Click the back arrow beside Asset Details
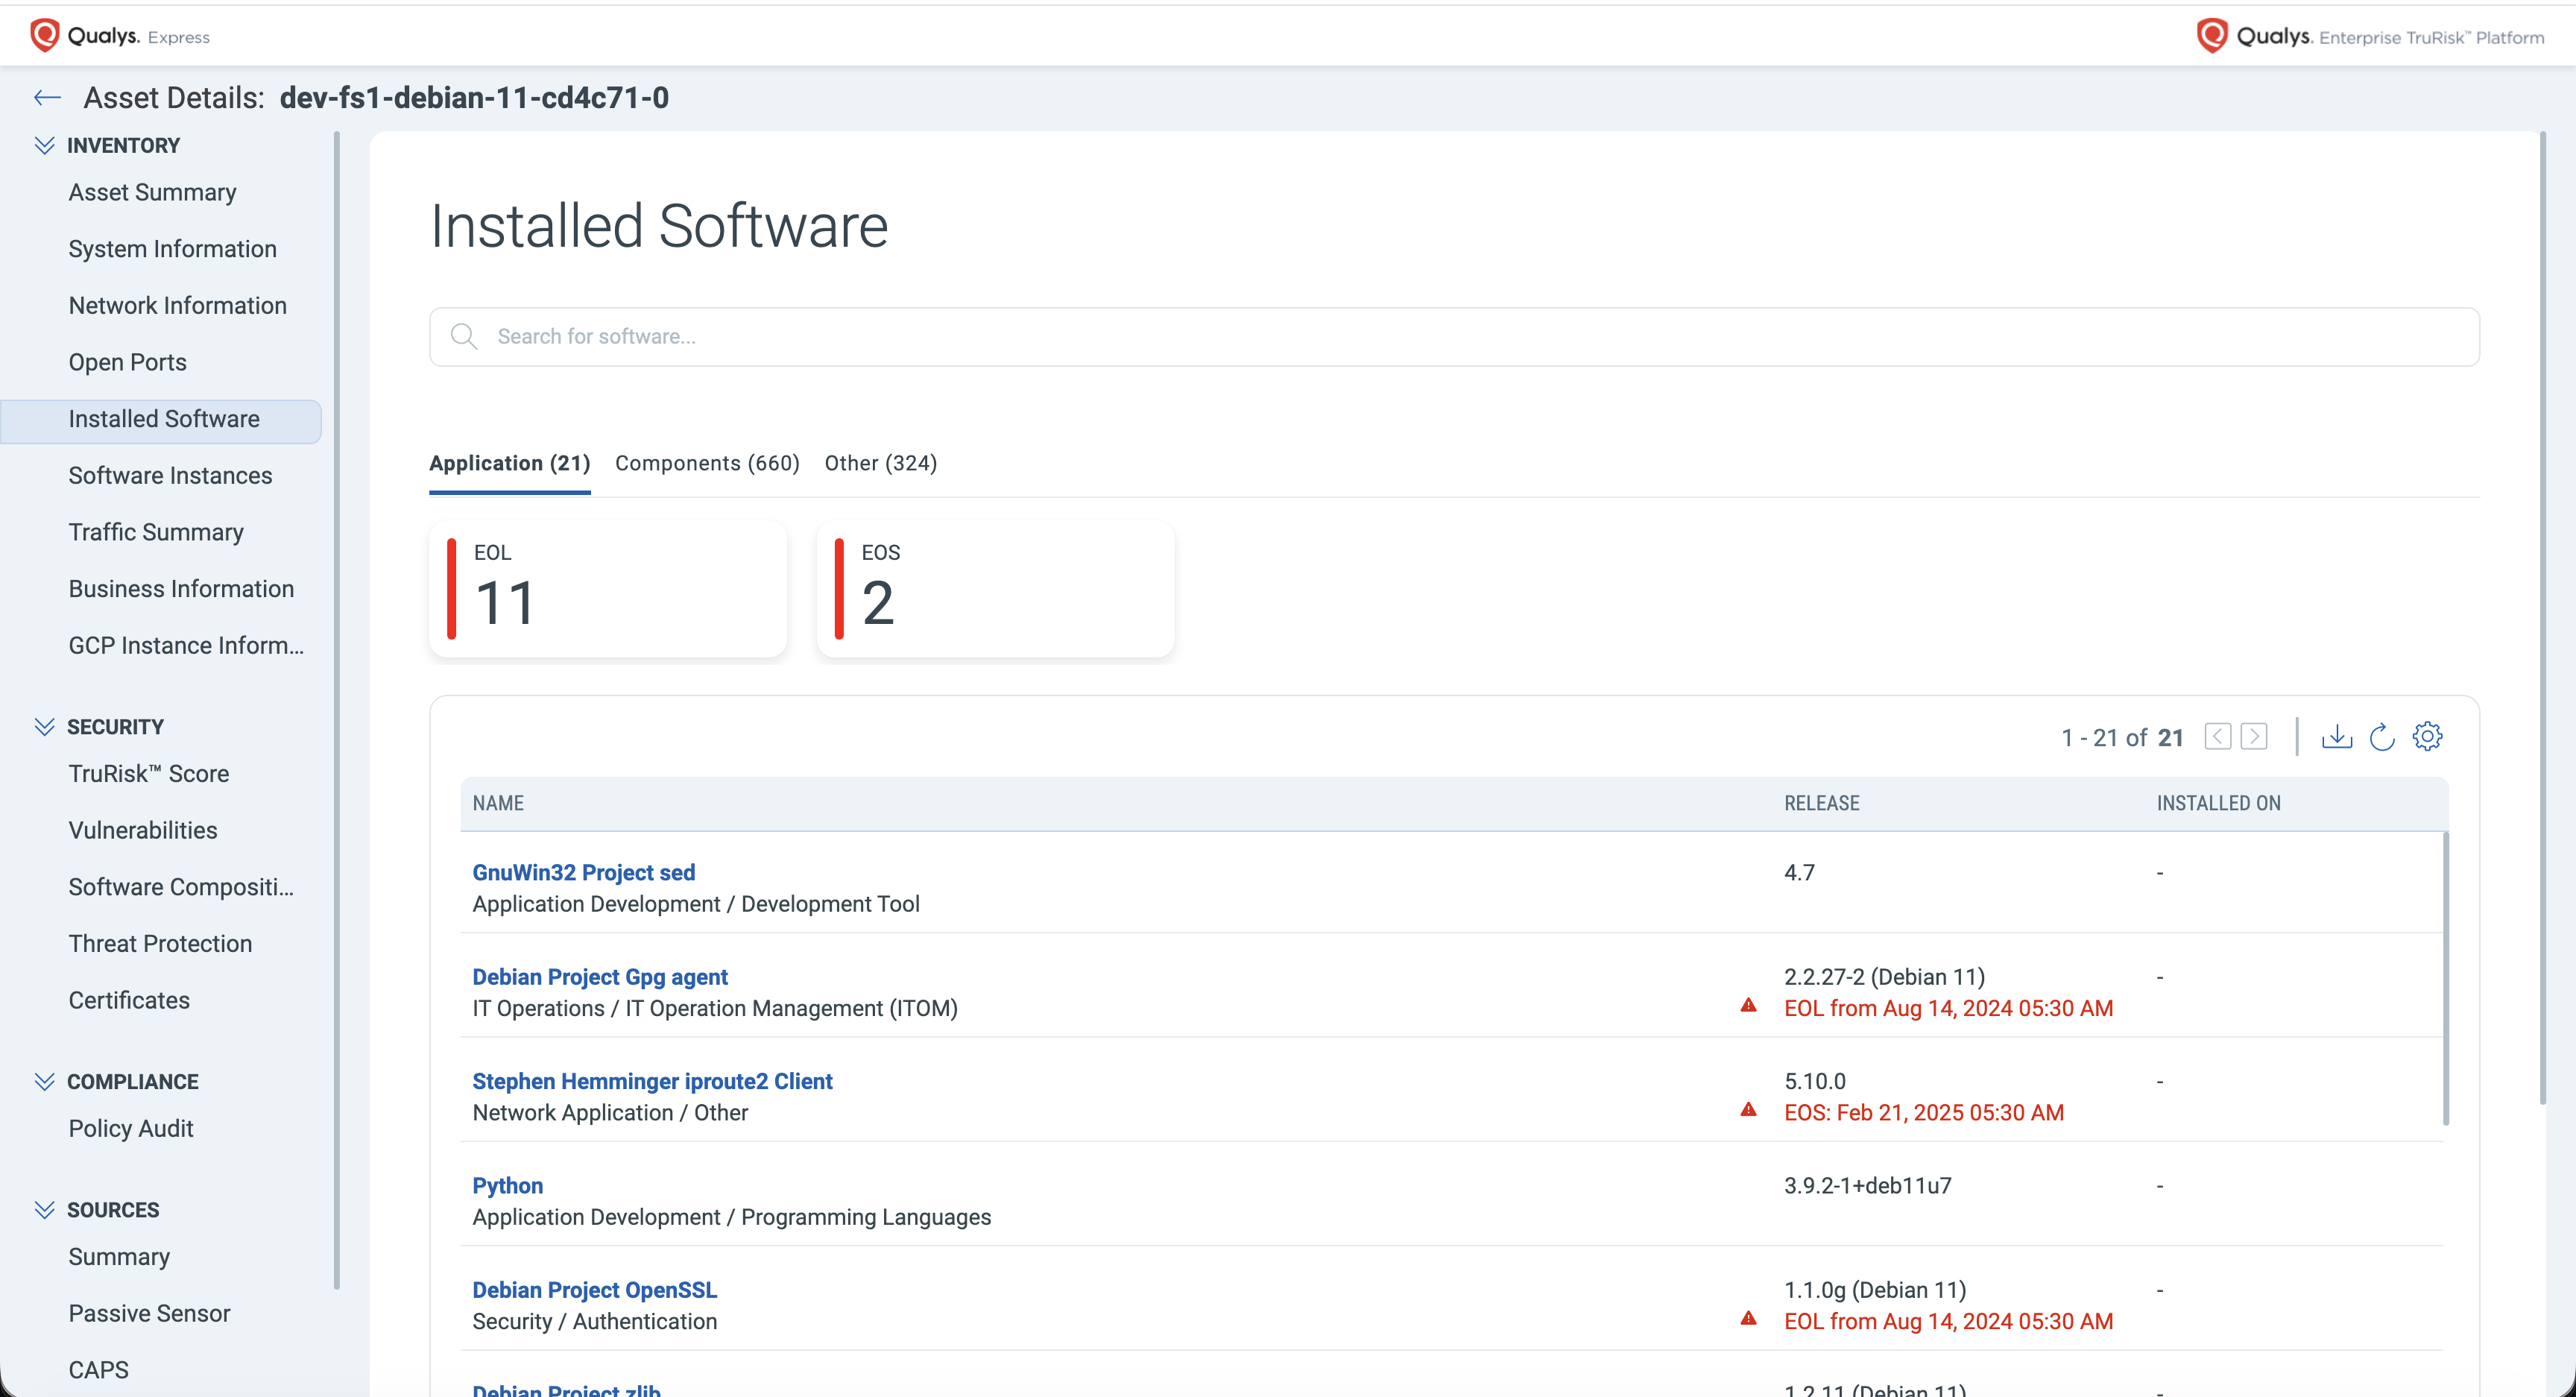Image resolution: width=2576 pixels, height=1397 pixels. (x=47, y=97)
